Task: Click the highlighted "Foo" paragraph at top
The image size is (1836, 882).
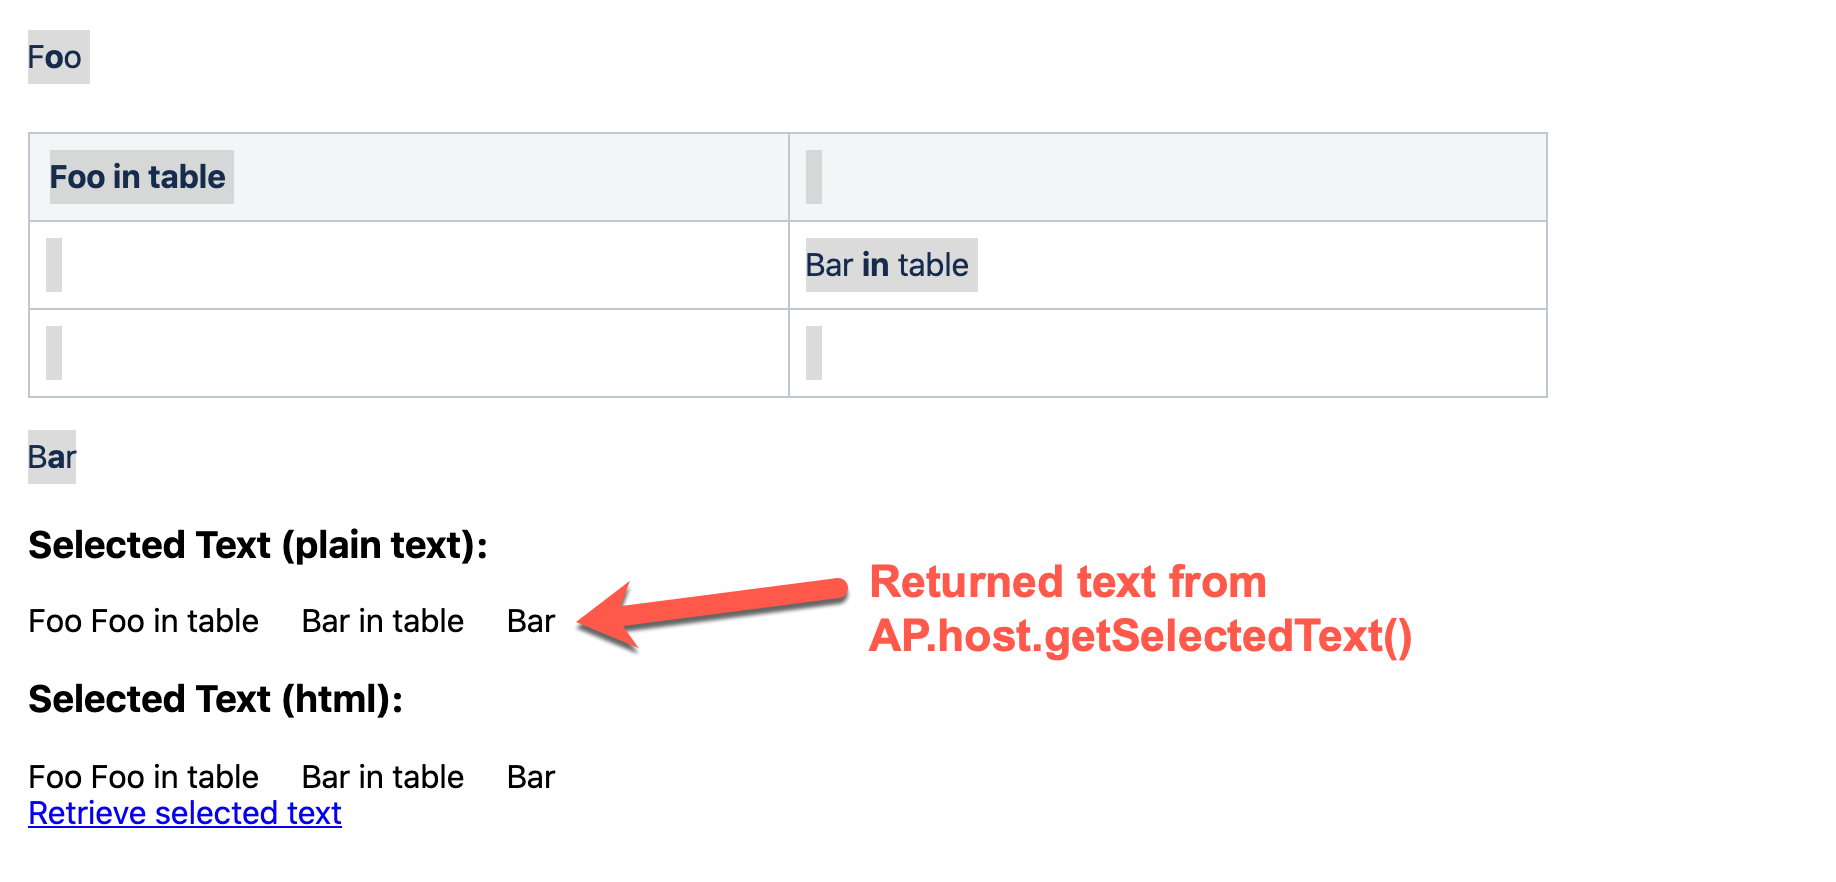Action: (55, 57)
